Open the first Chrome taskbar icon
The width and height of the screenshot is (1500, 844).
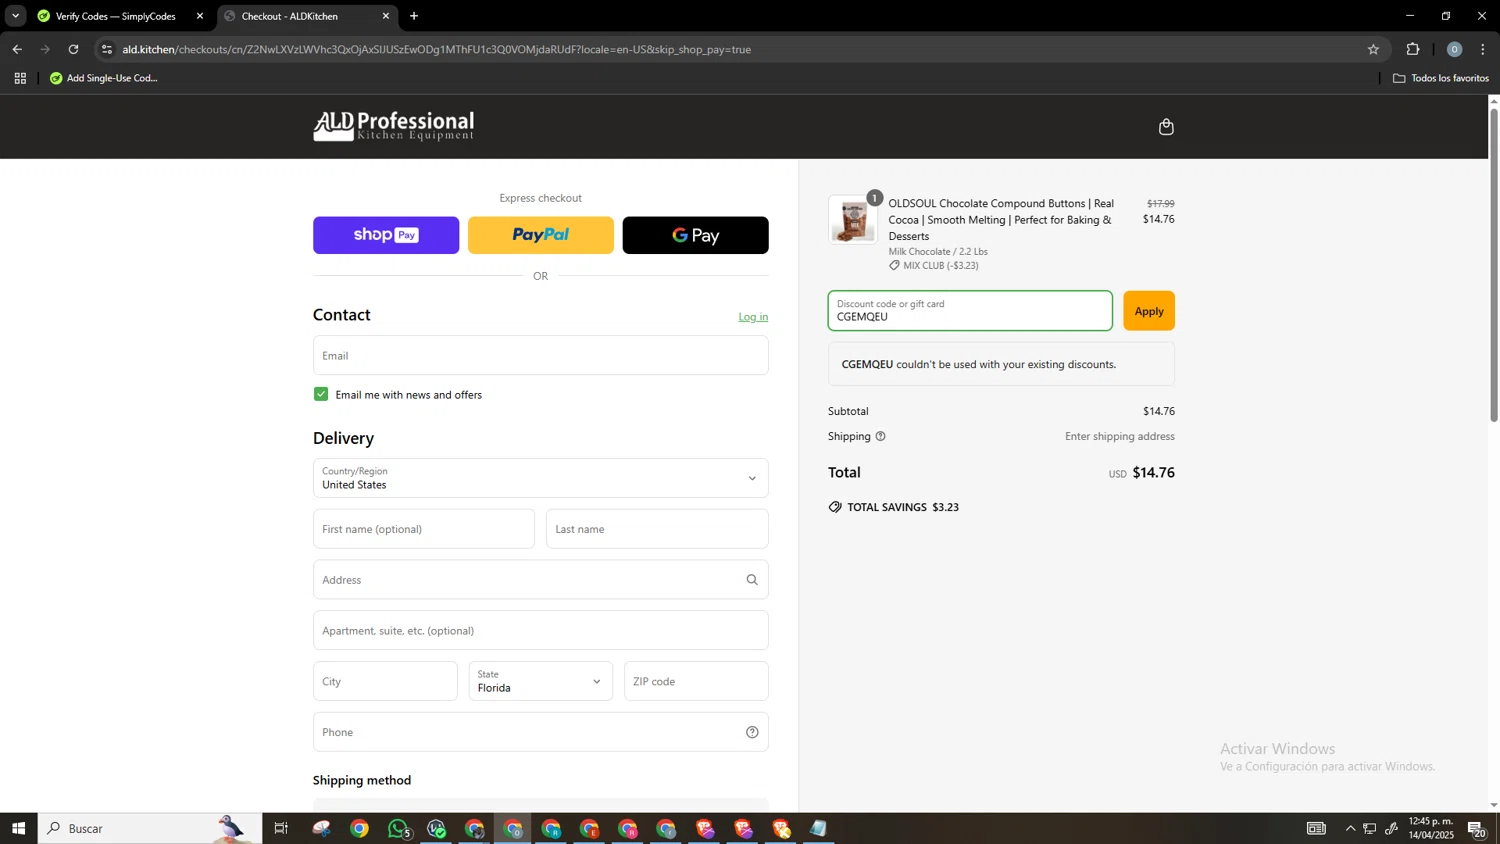click(x=359, y=828)
